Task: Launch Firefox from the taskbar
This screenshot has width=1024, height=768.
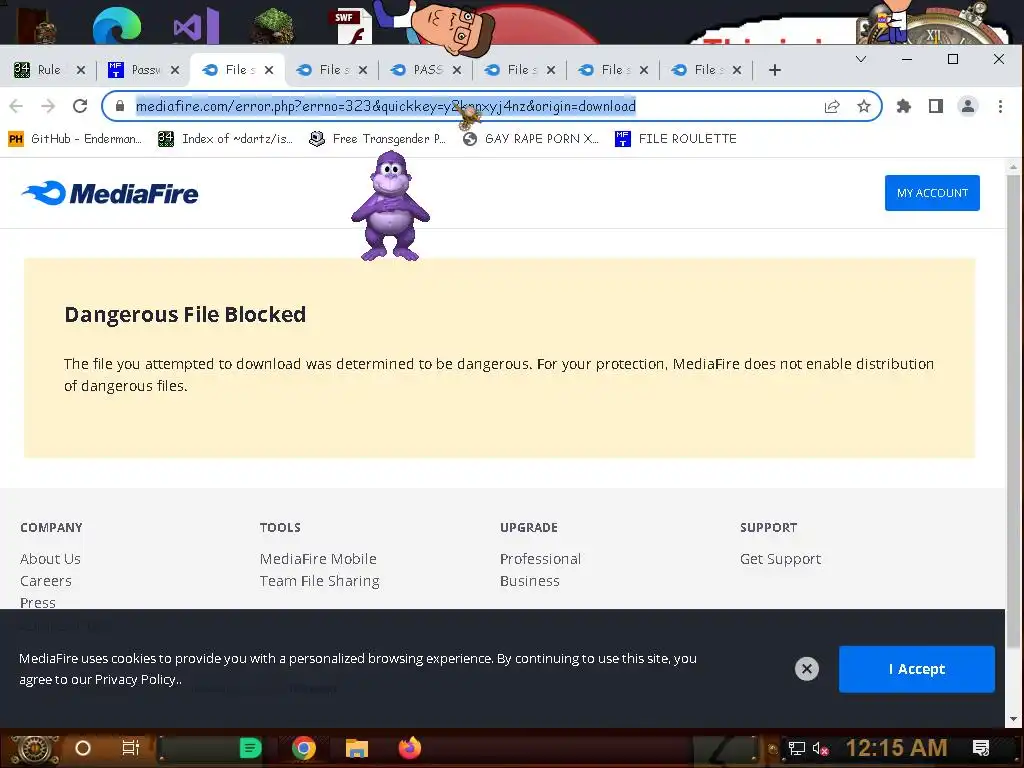Action: pos(410,748)
